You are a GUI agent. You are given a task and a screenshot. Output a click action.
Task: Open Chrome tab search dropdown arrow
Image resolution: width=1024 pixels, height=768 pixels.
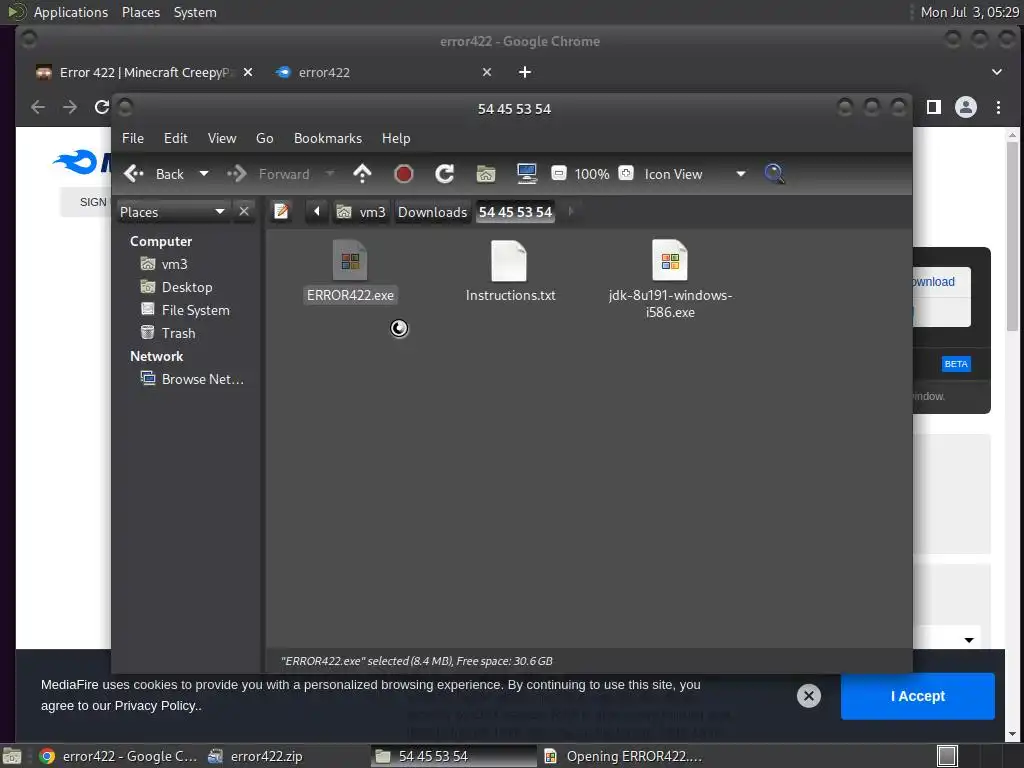tap(997, 72)
